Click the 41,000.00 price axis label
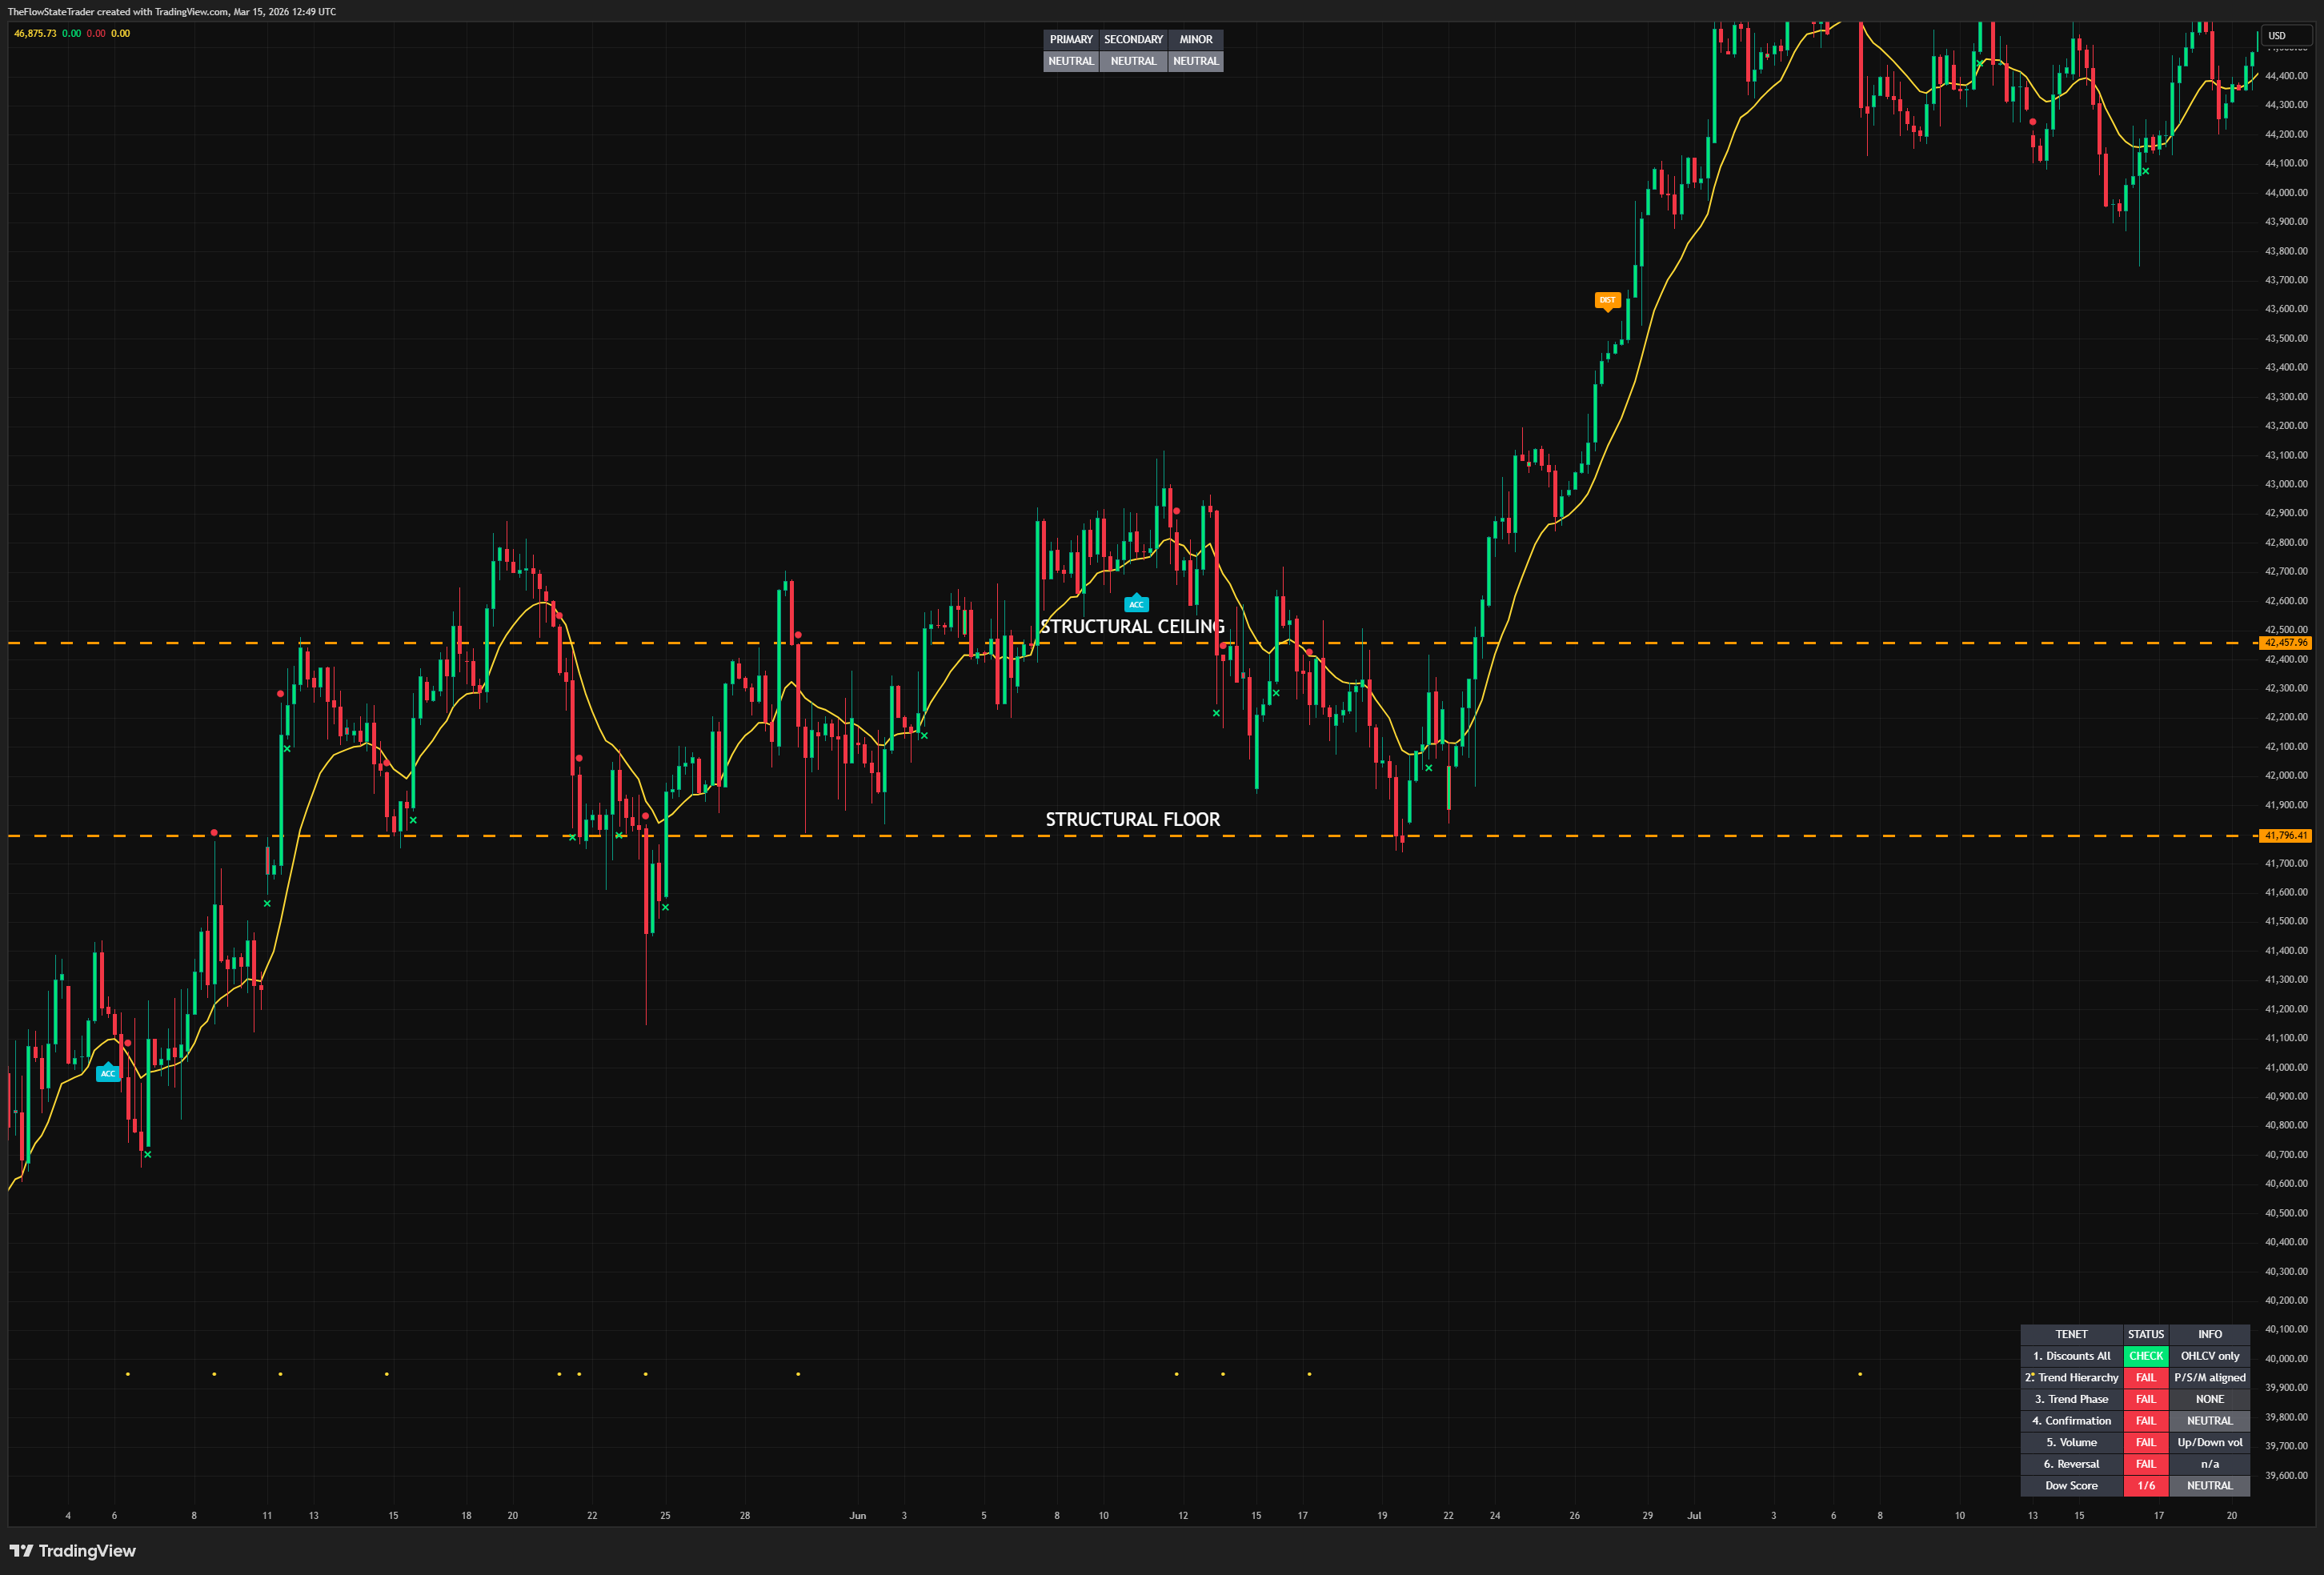Viewport: 2324px width, 1575px height. (2286, 1068)
